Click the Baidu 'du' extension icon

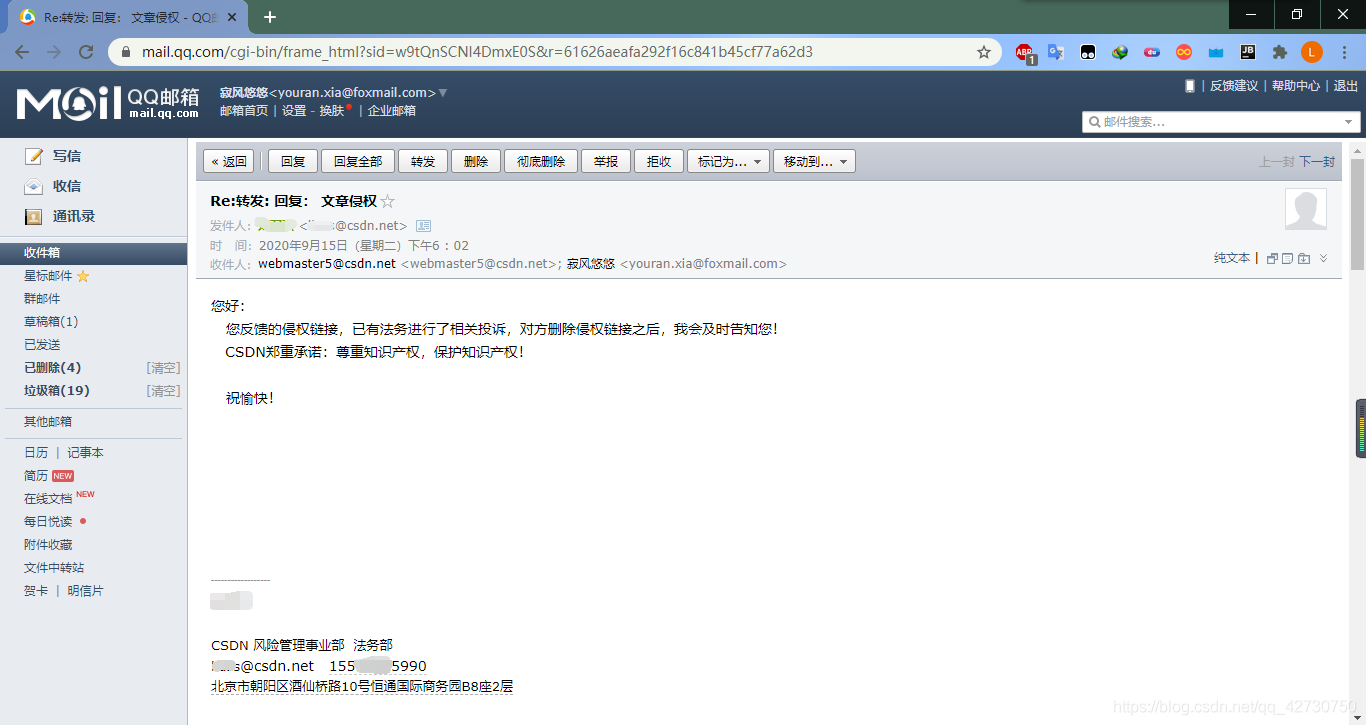(1151, 52)
